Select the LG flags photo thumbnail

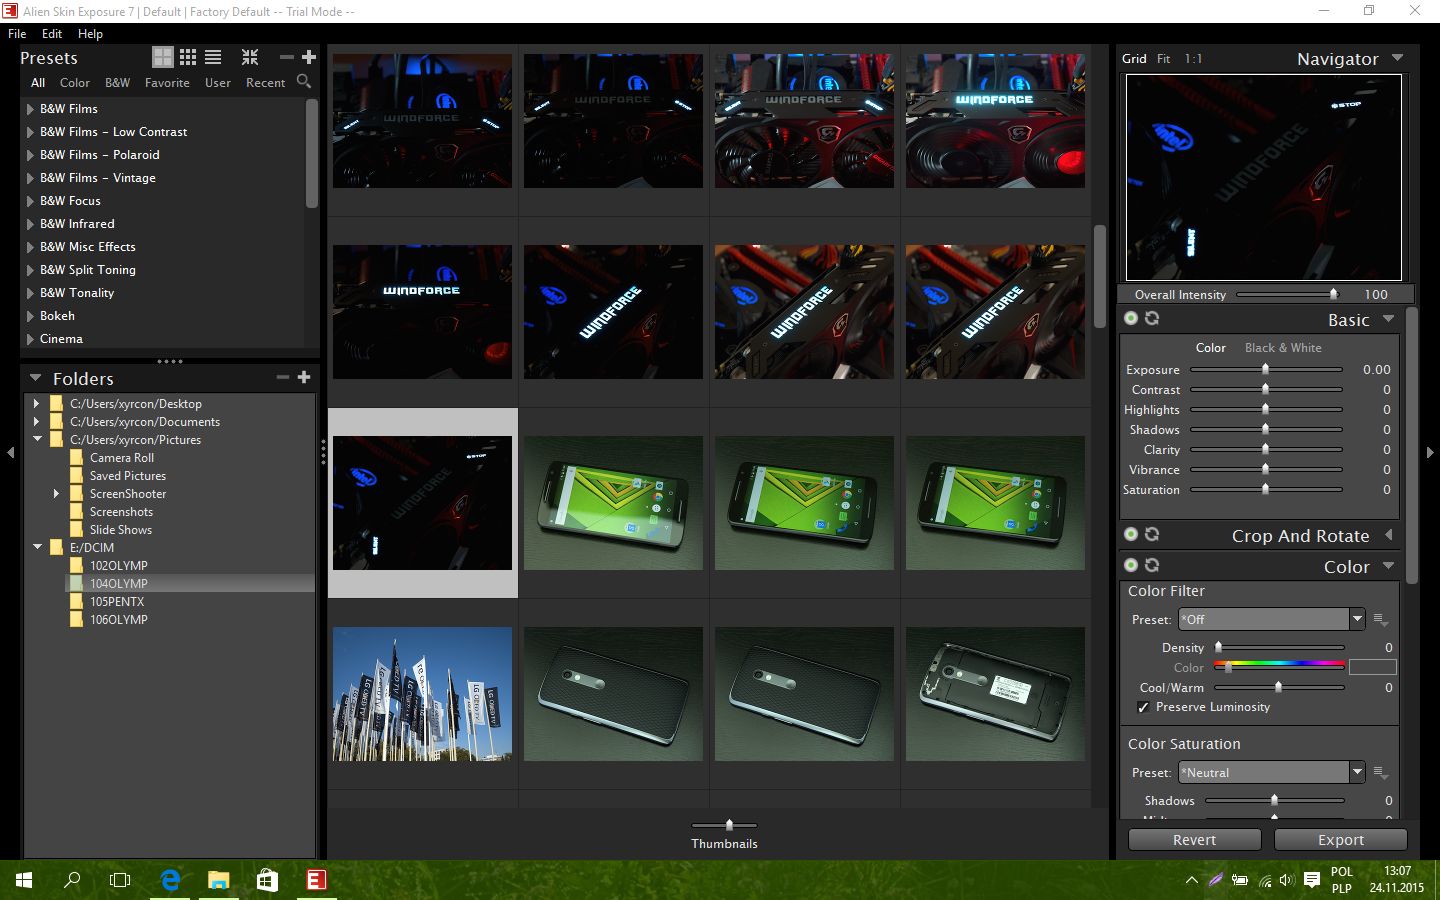(422, 694)
